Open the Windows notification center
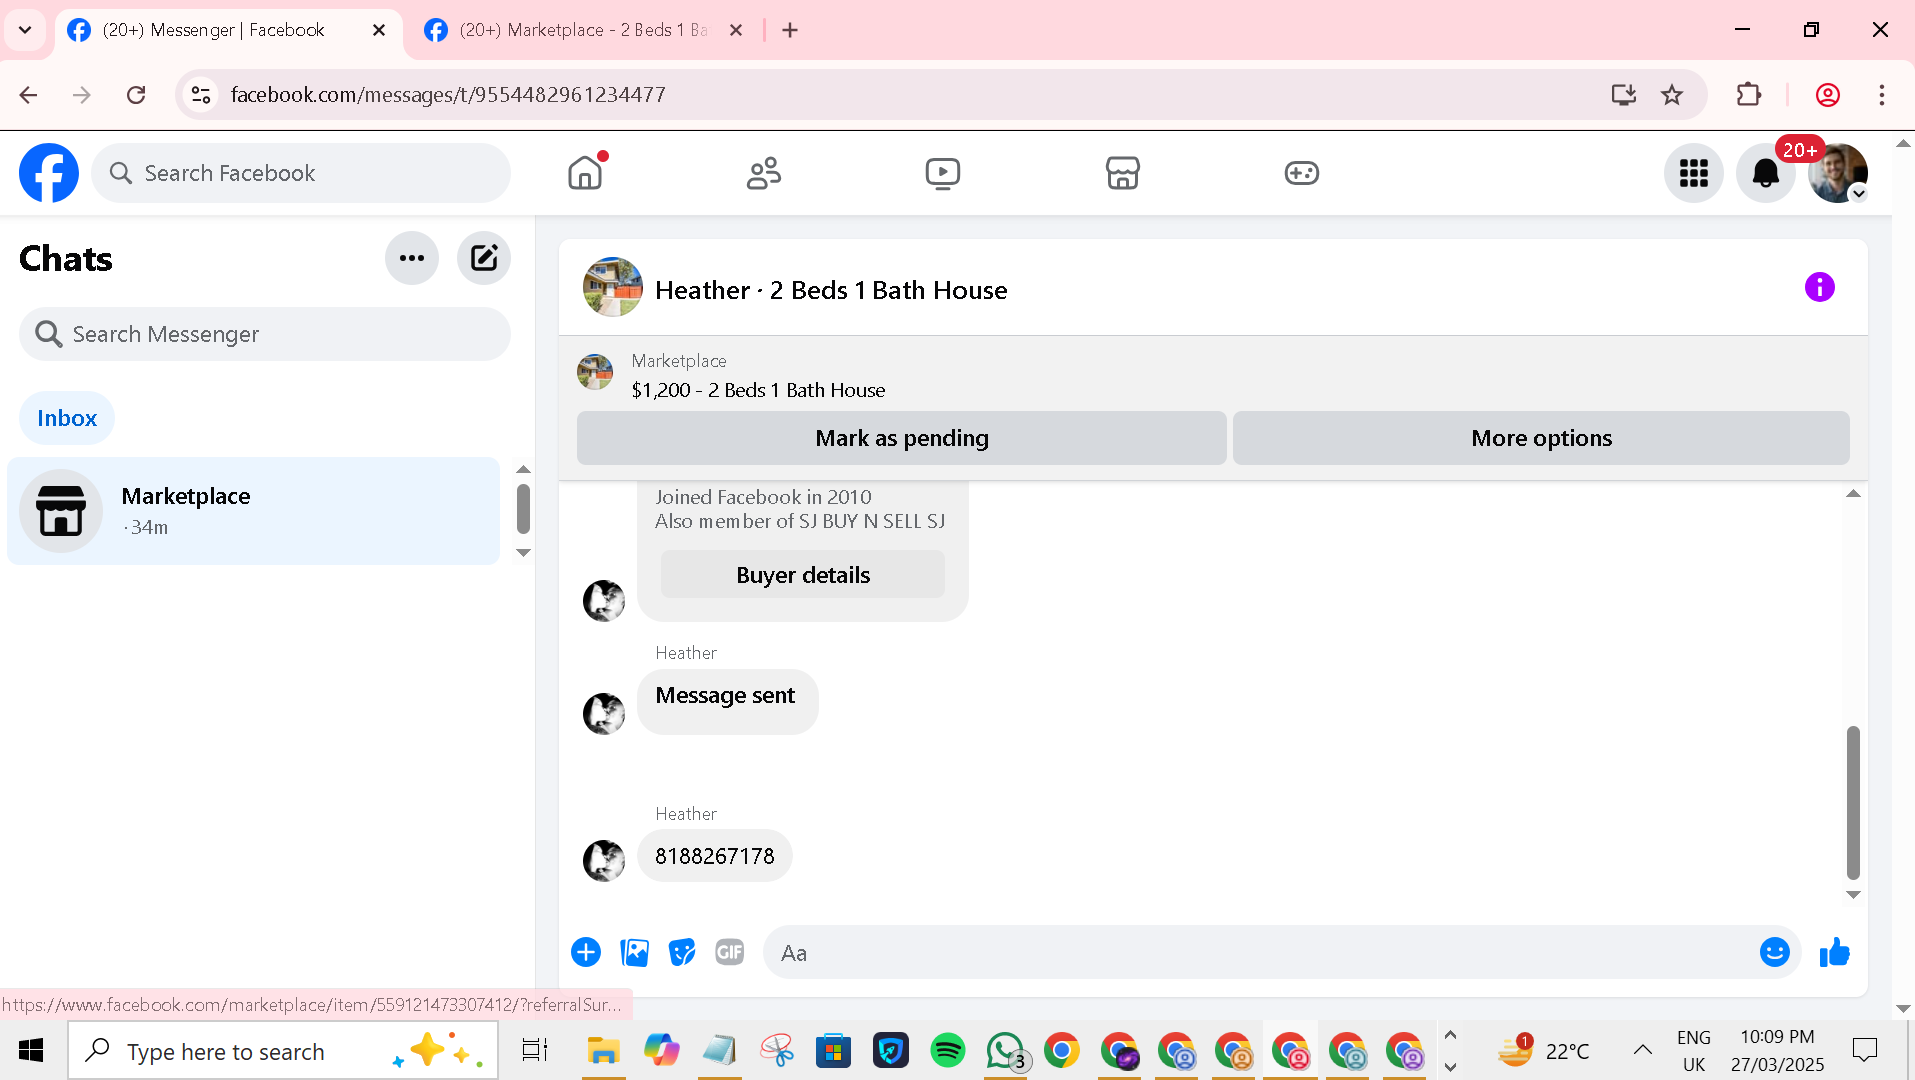Image resolution: width=1915 pixels, height=1080 pixels. 1865,1050
